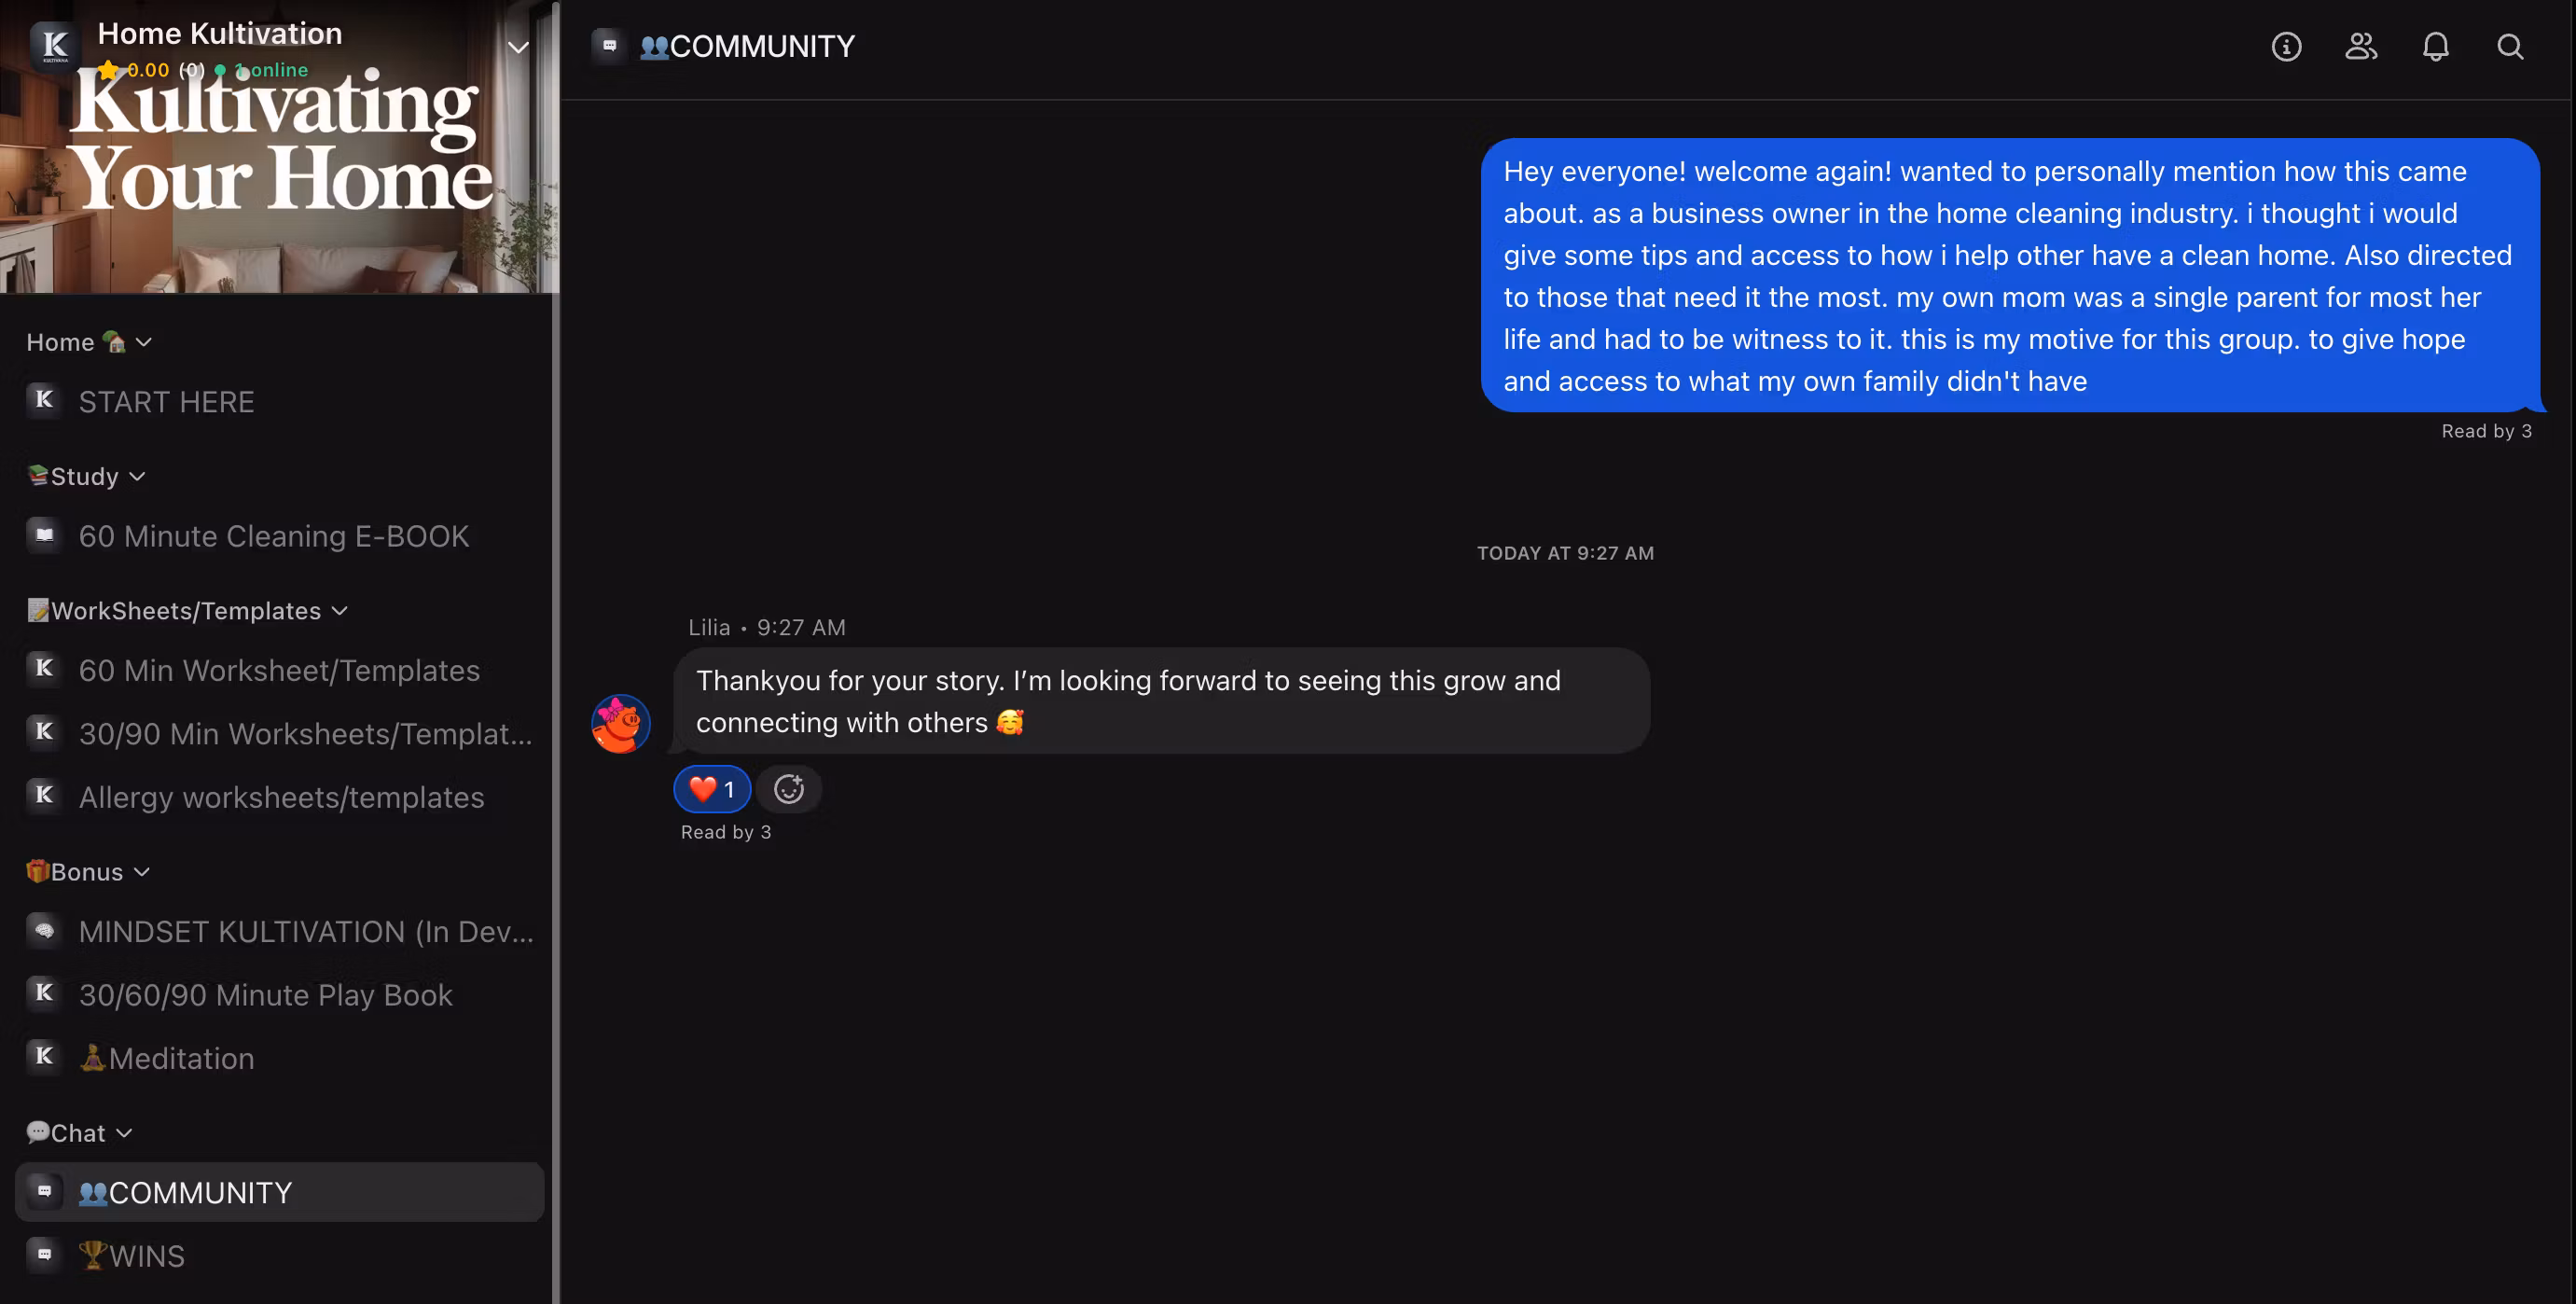This screenshot has height=1304, width=2576.
Task: Switch to the WINS chat channel
Action: 146,1256
